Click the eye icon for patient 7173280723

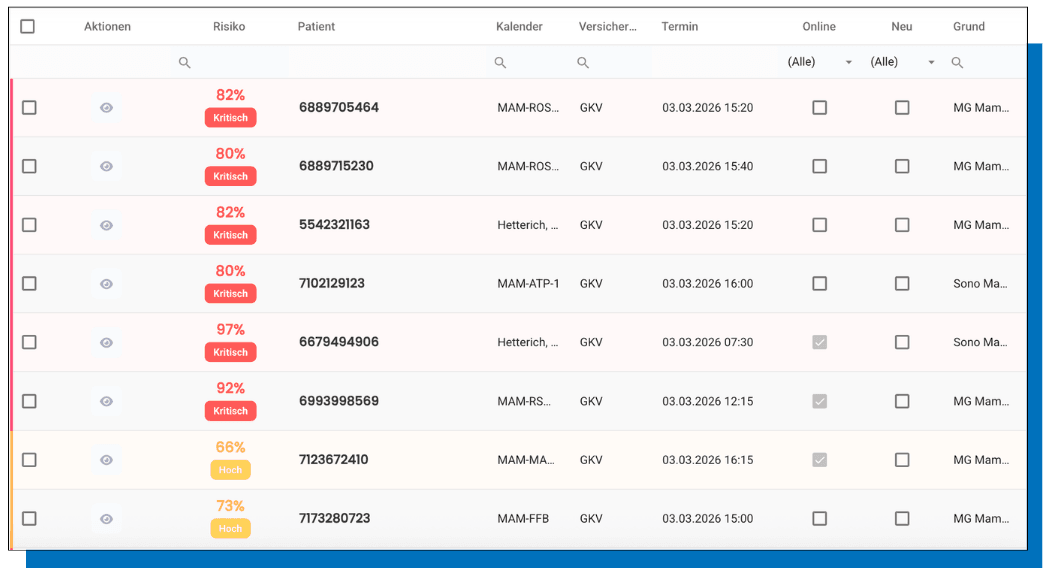pyautogui.click(x=106, y=519)
